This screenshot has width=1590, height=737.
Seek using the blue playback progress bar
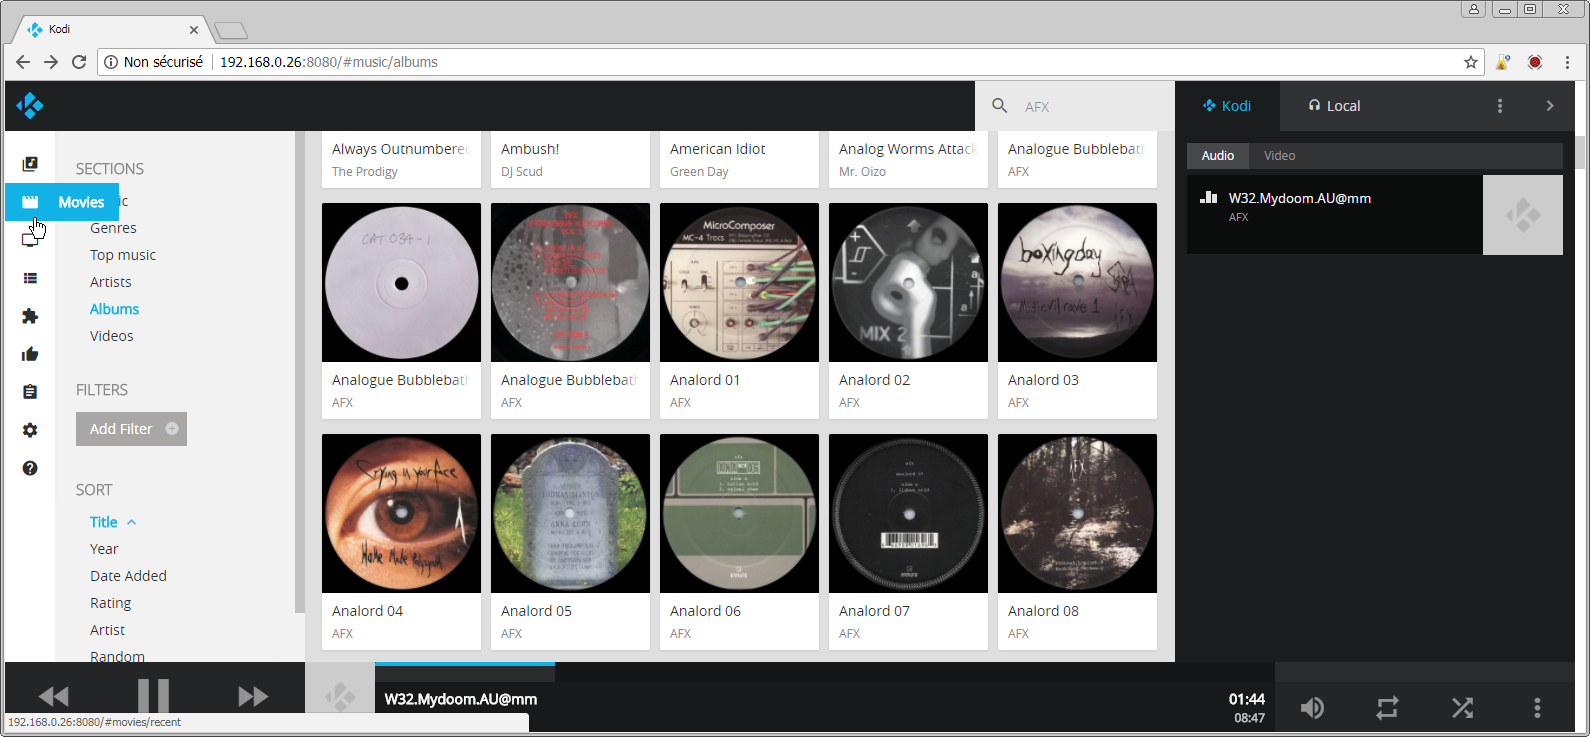coord(465,664)
